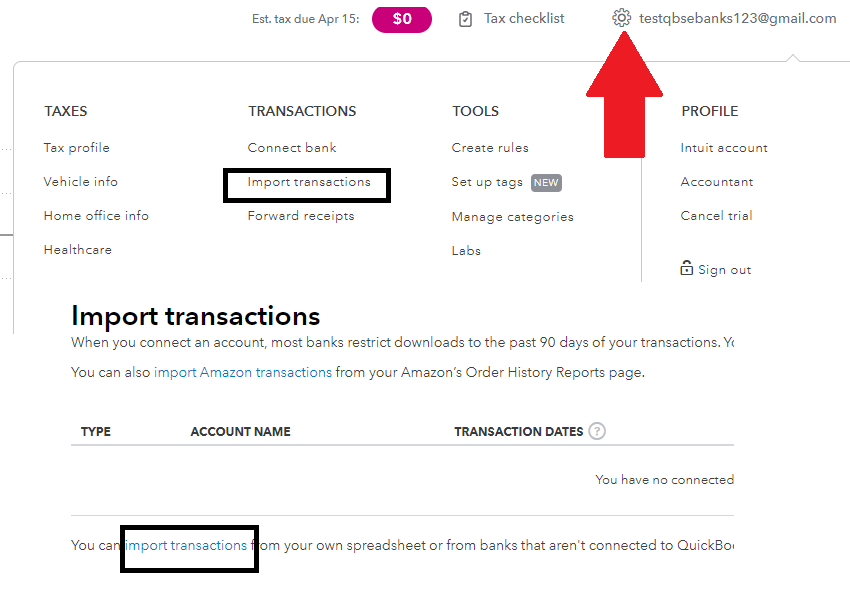This screenshot has width=850, height=593.
Task: Click the $0 estimated tax badge
Action: click(401, 19)
